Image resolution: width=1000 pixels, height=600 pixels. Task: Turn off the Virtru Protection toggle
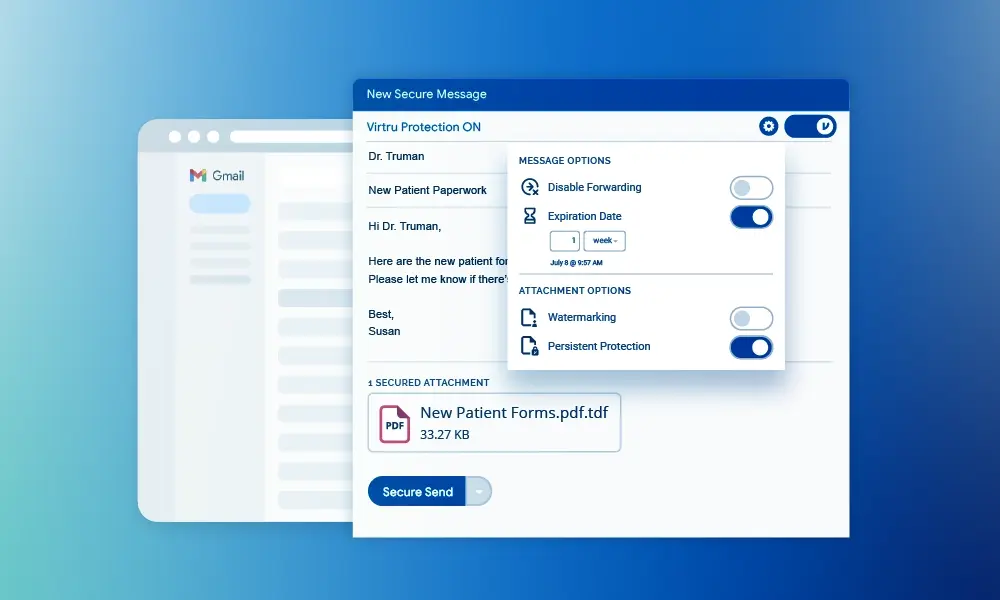[810, 126]
